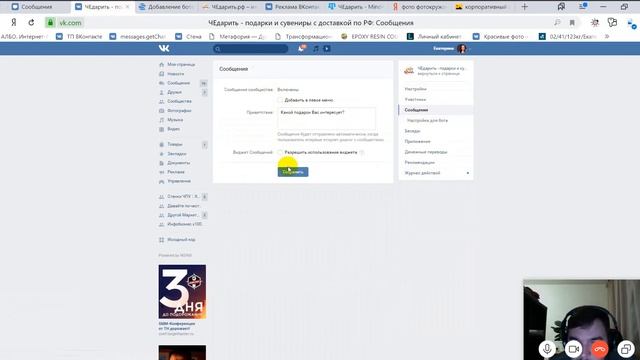Click the video play icon in VK header
This screenshot has height=360, width=640.
pos(327,49)
